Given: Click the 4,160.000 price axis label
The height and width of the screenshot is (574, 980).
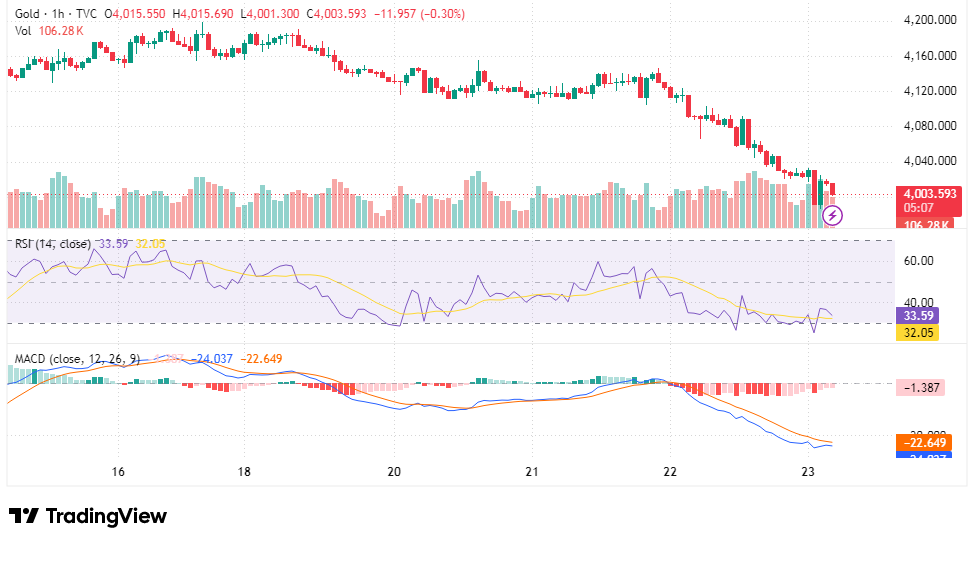Looking at the screenshot, I should click(930, 56).
